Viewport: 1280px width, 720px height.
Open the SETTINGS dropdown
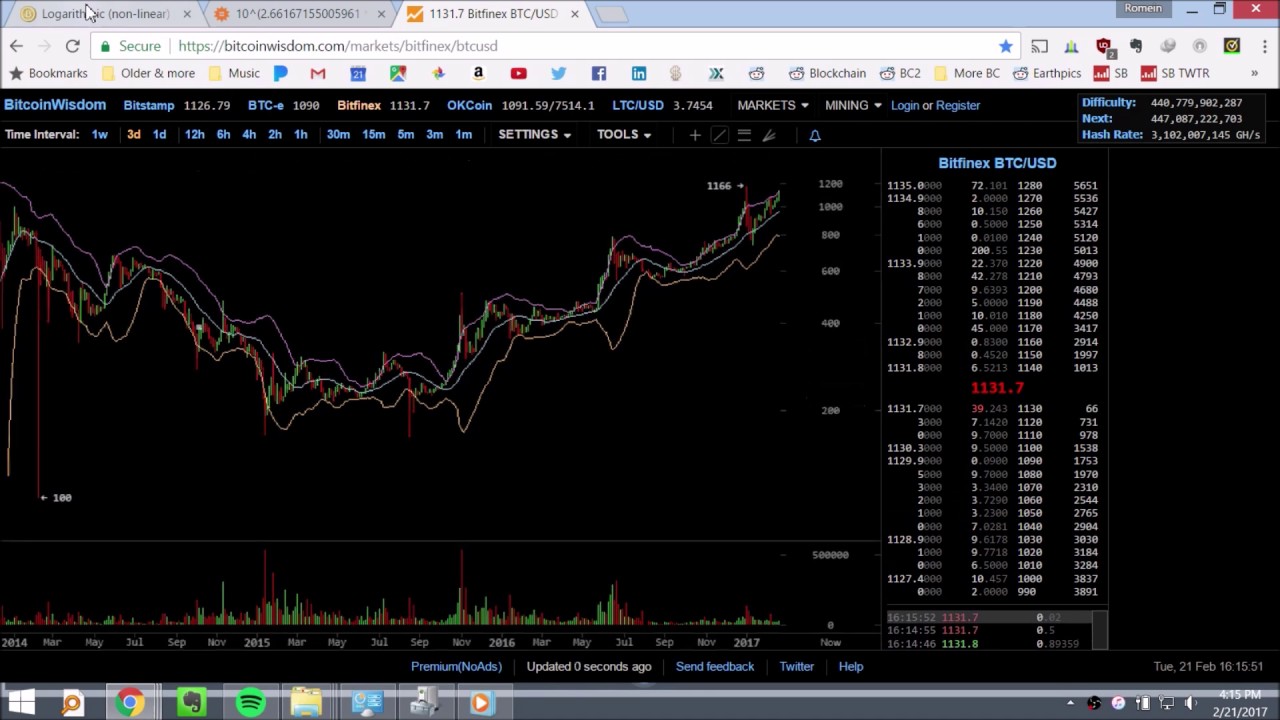pyautogui.click(x=535, y=134)
